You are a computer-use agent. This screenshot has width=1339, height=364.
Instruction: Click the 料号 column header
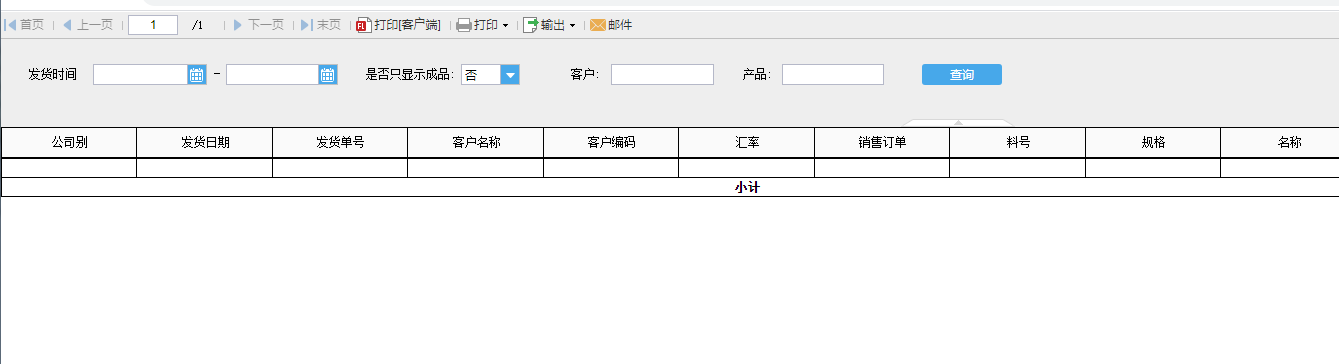pyautogui.click(x=1018, y=142)
